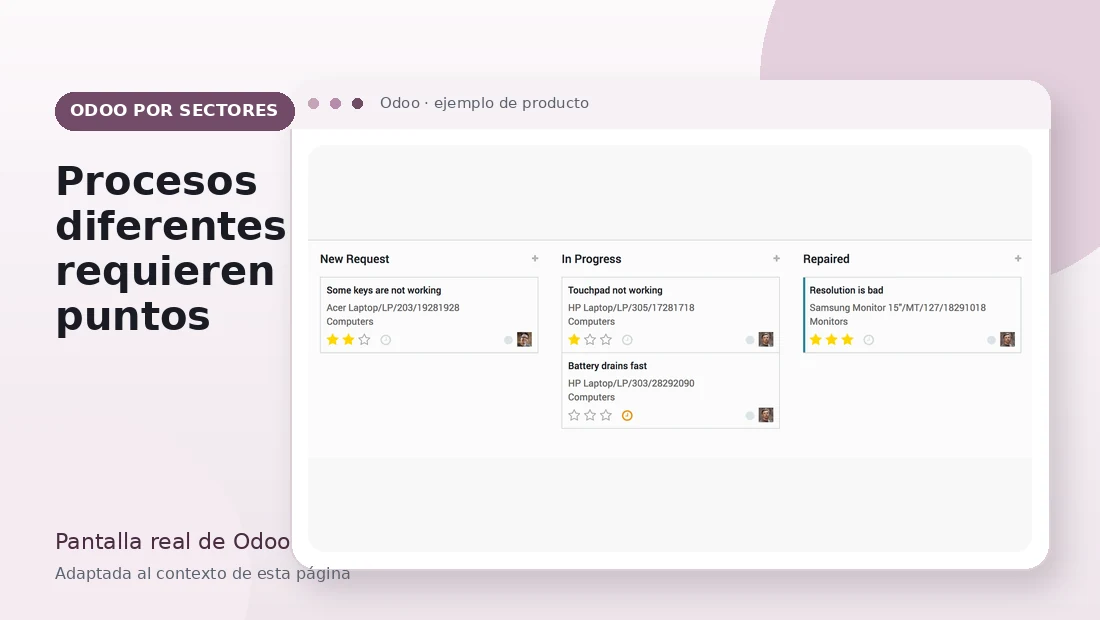
Task: Open activity clock on Some keys card
Action: click(x=386, y=339)
